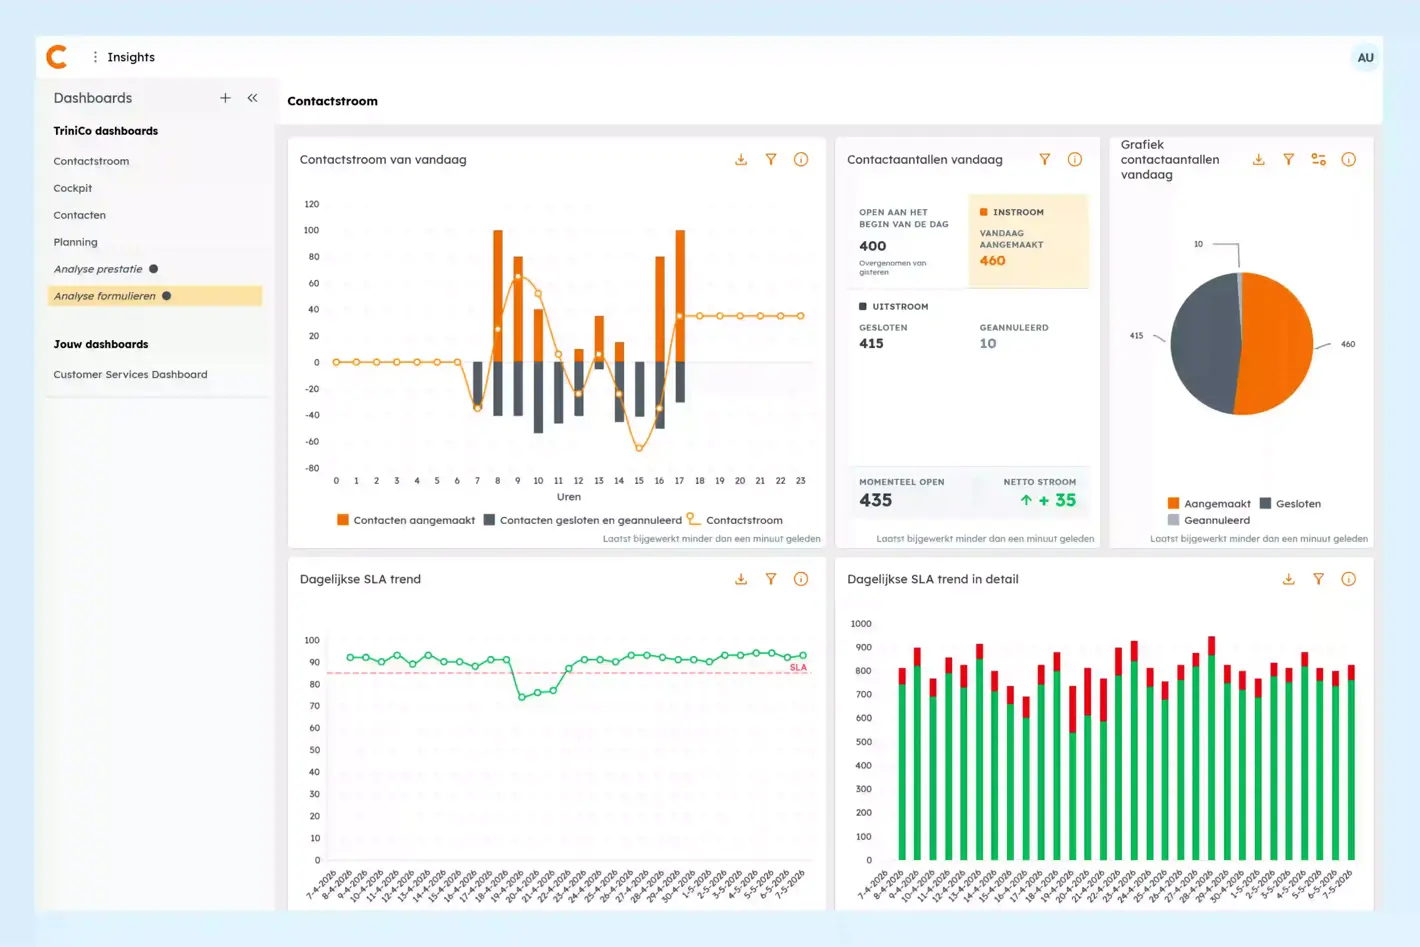Screen dimensions: 1420x947
Task: Collapse the Dashboards sidebar
Action: coord(252,98)
